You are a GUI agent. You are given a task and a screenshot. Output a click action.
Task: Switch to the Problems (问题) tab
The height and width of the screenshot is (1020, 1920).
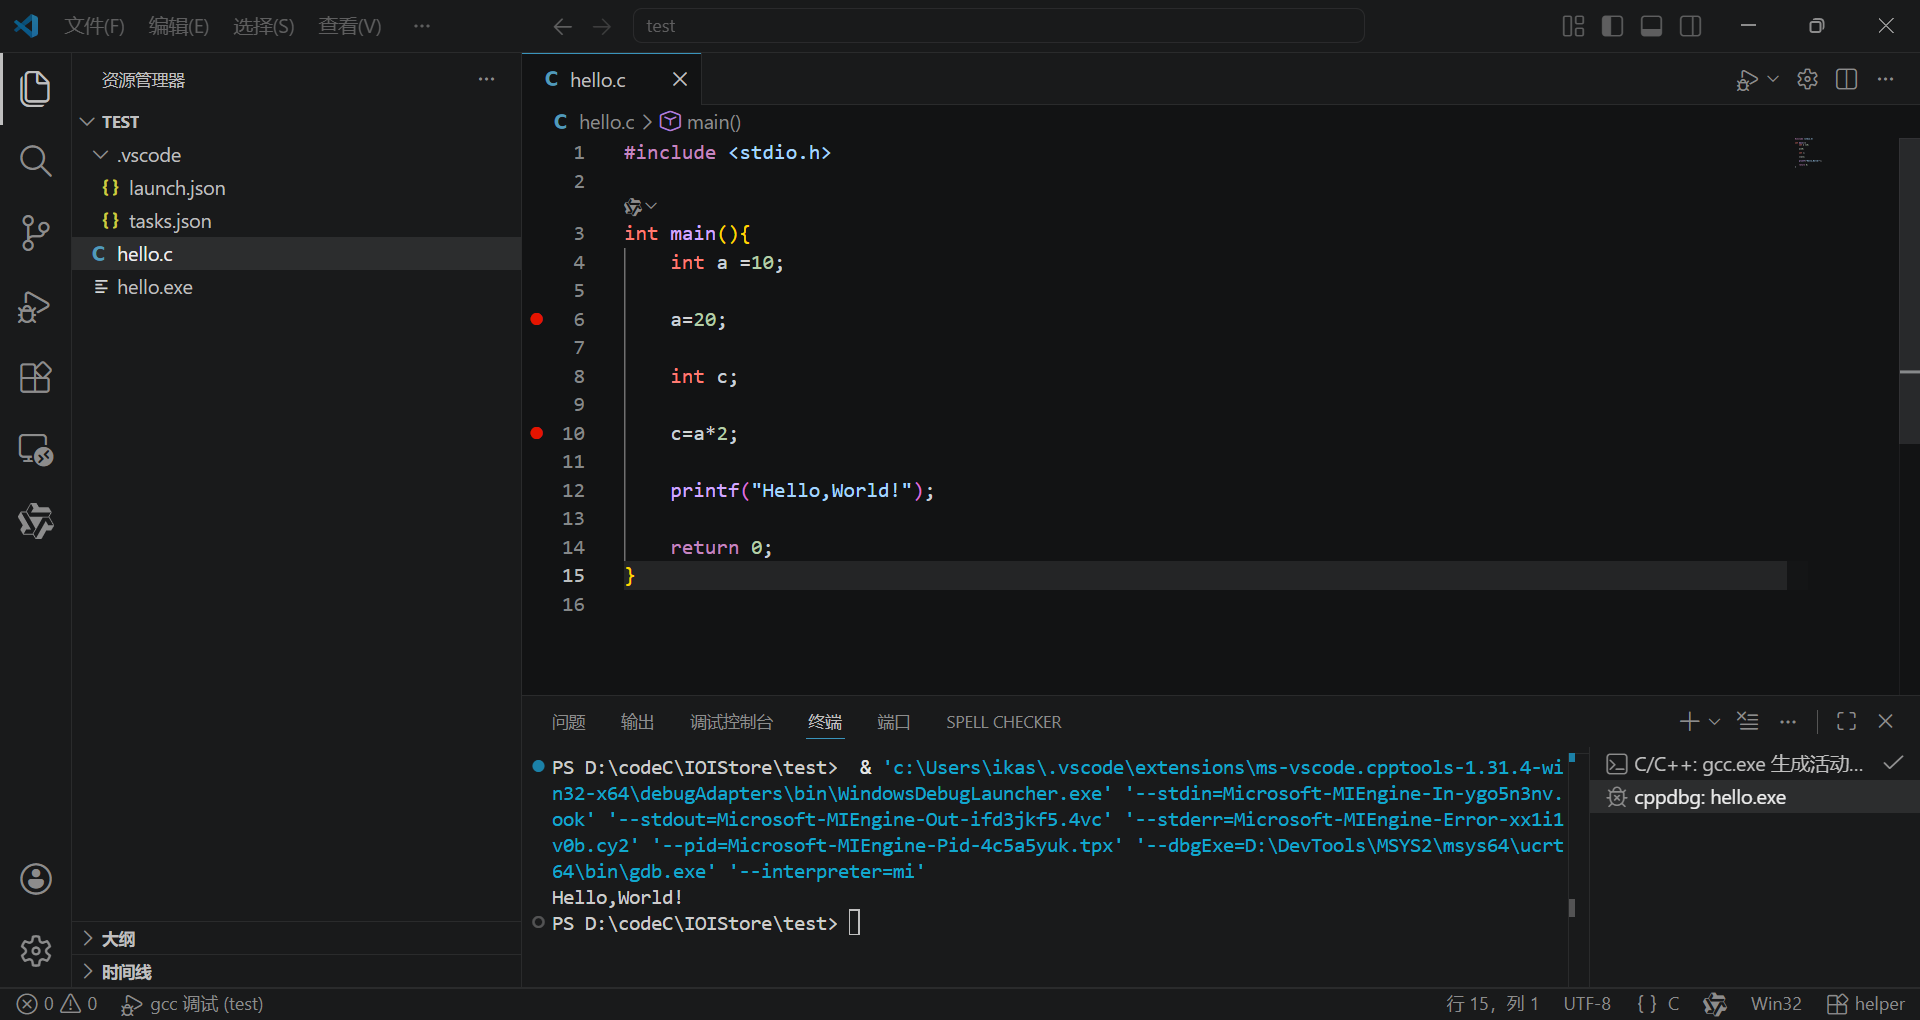(568, 722)
